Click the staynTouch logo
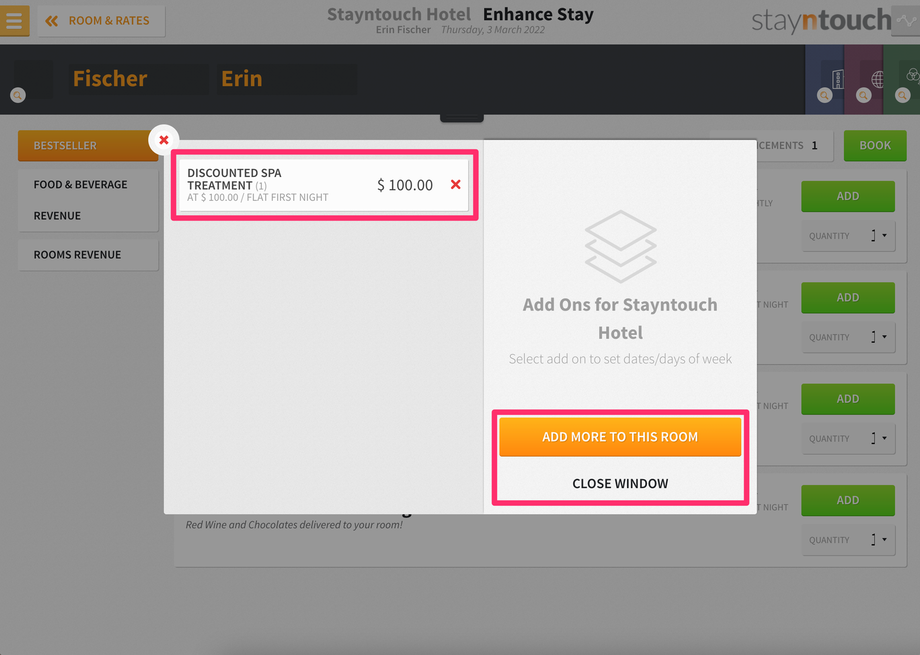Image resolution: width=920 pixels, height=655 pixels. (821, 21)
